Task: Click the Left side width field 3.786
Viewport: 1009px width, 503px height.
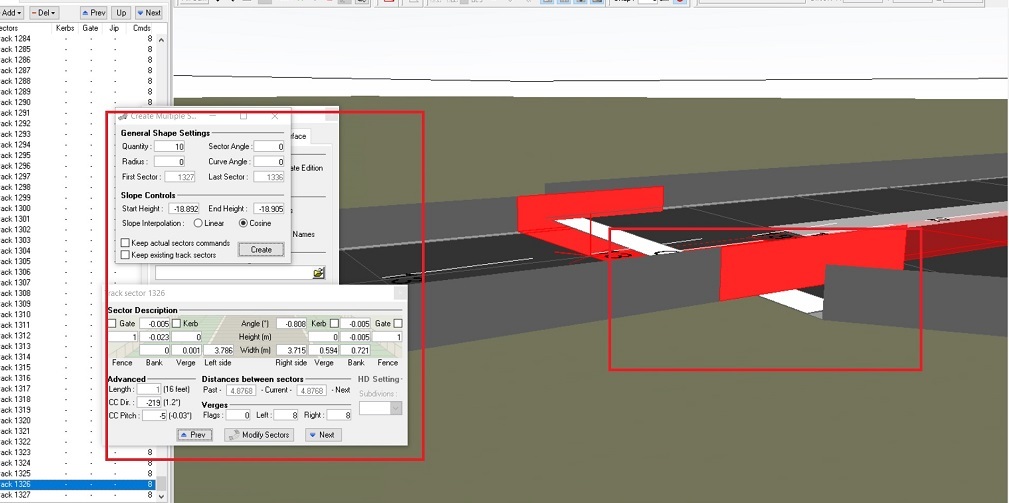Action: tap(218, 351)
